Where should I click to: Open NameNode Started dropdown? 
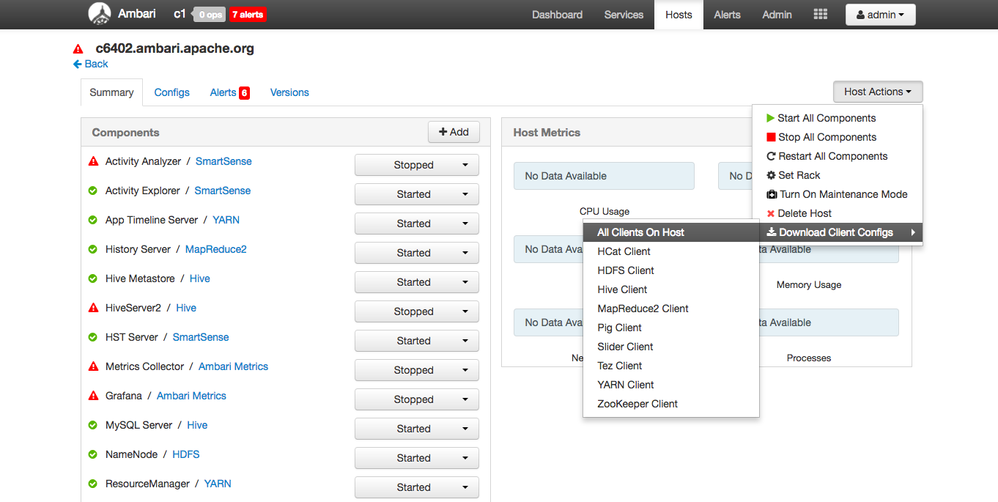(417, 458)
